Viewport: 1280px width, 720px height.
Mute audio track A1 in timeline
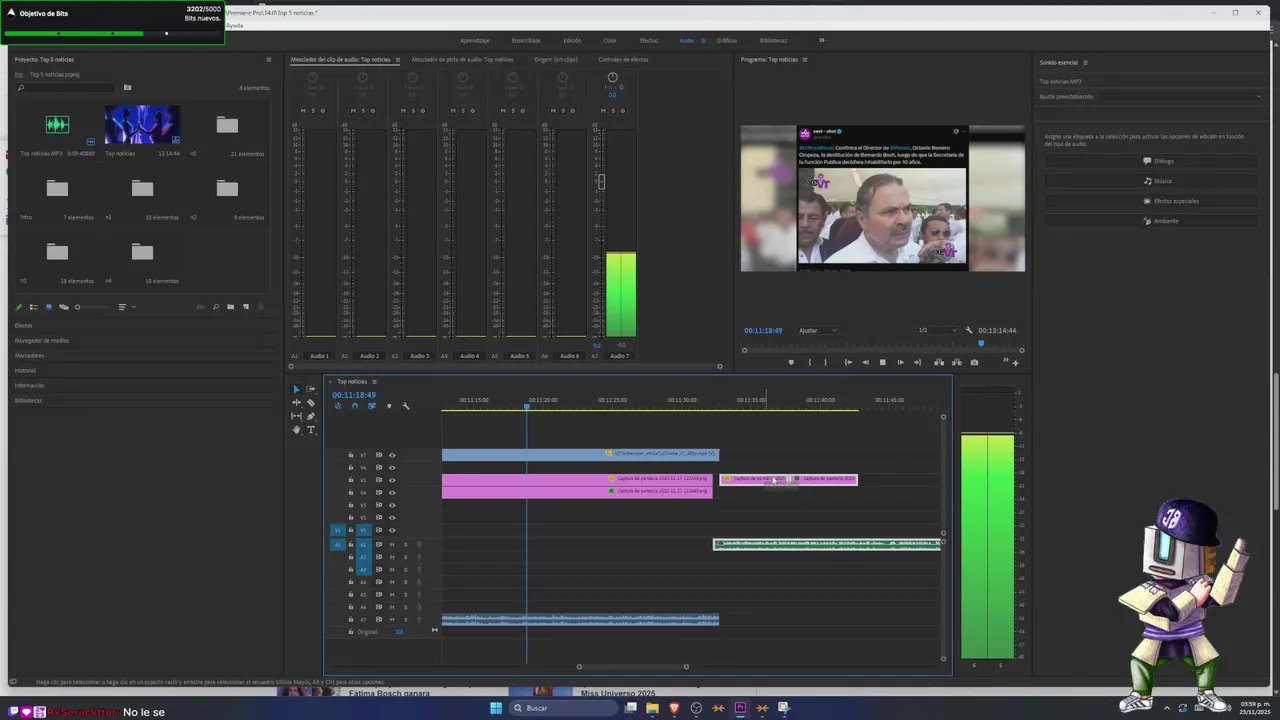click(392, 545)
